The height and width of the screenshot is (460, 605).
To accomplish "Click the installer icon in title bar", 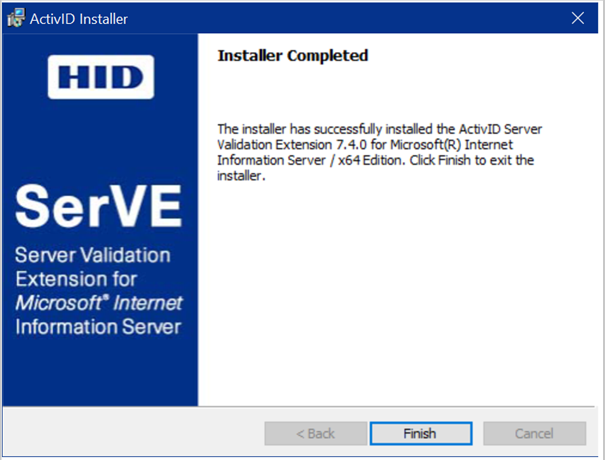I will (x=16, y=18).
